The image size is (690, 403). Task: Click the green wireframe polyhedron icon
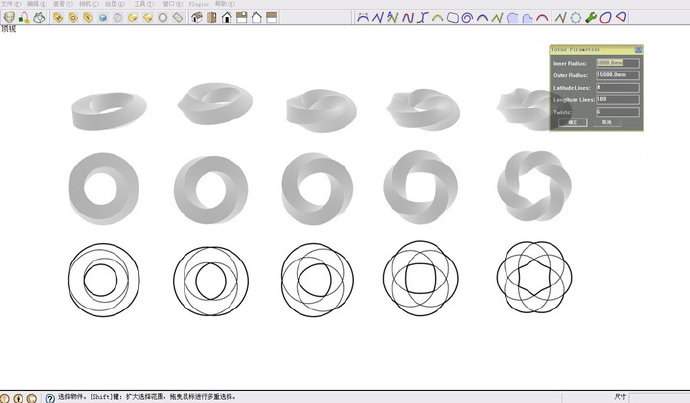point(39,18)
